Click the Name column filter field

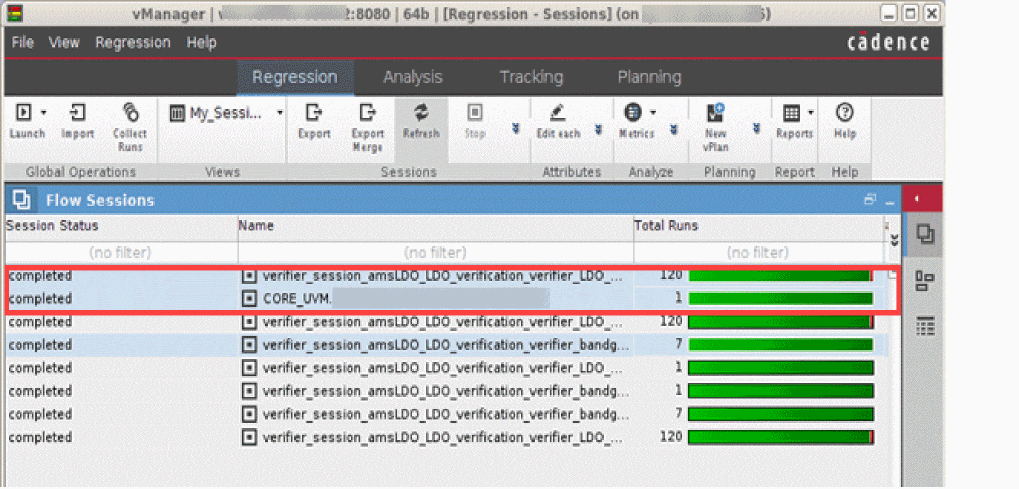435,252
